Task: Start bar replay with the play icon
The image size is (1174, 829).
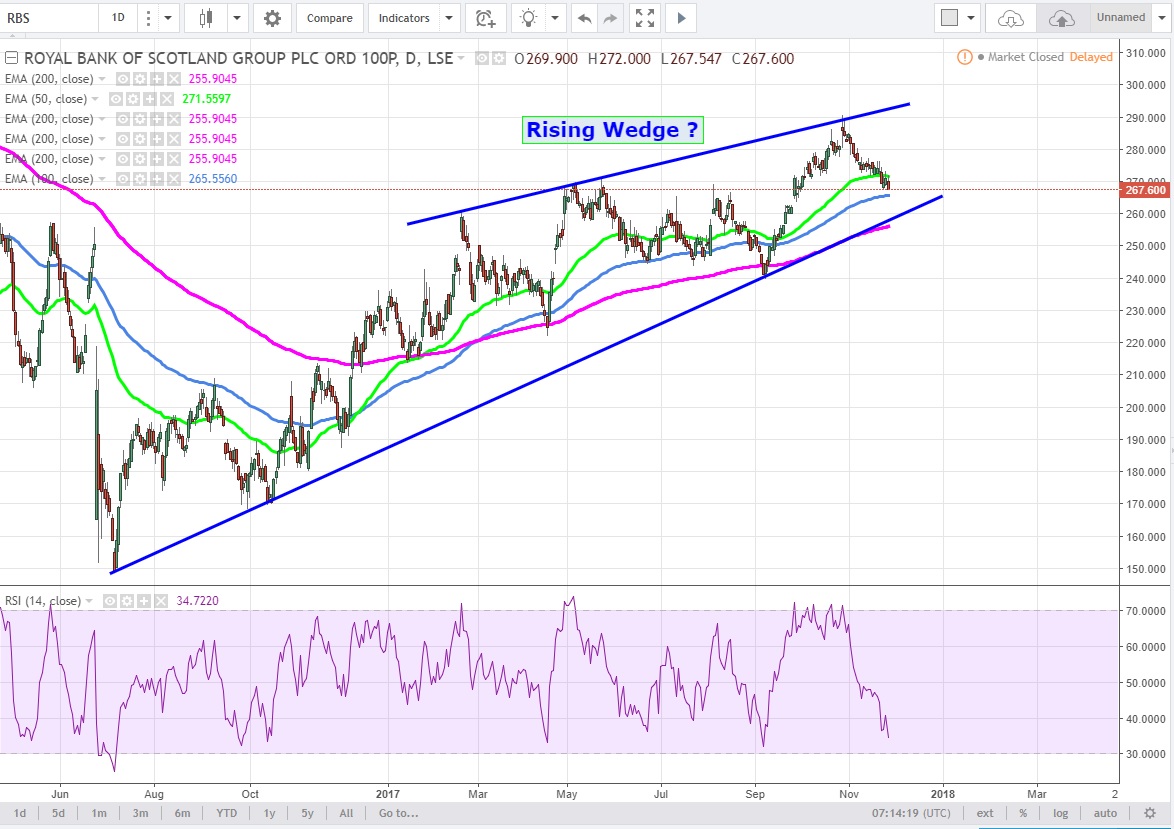Action: [x=681, y=18]
